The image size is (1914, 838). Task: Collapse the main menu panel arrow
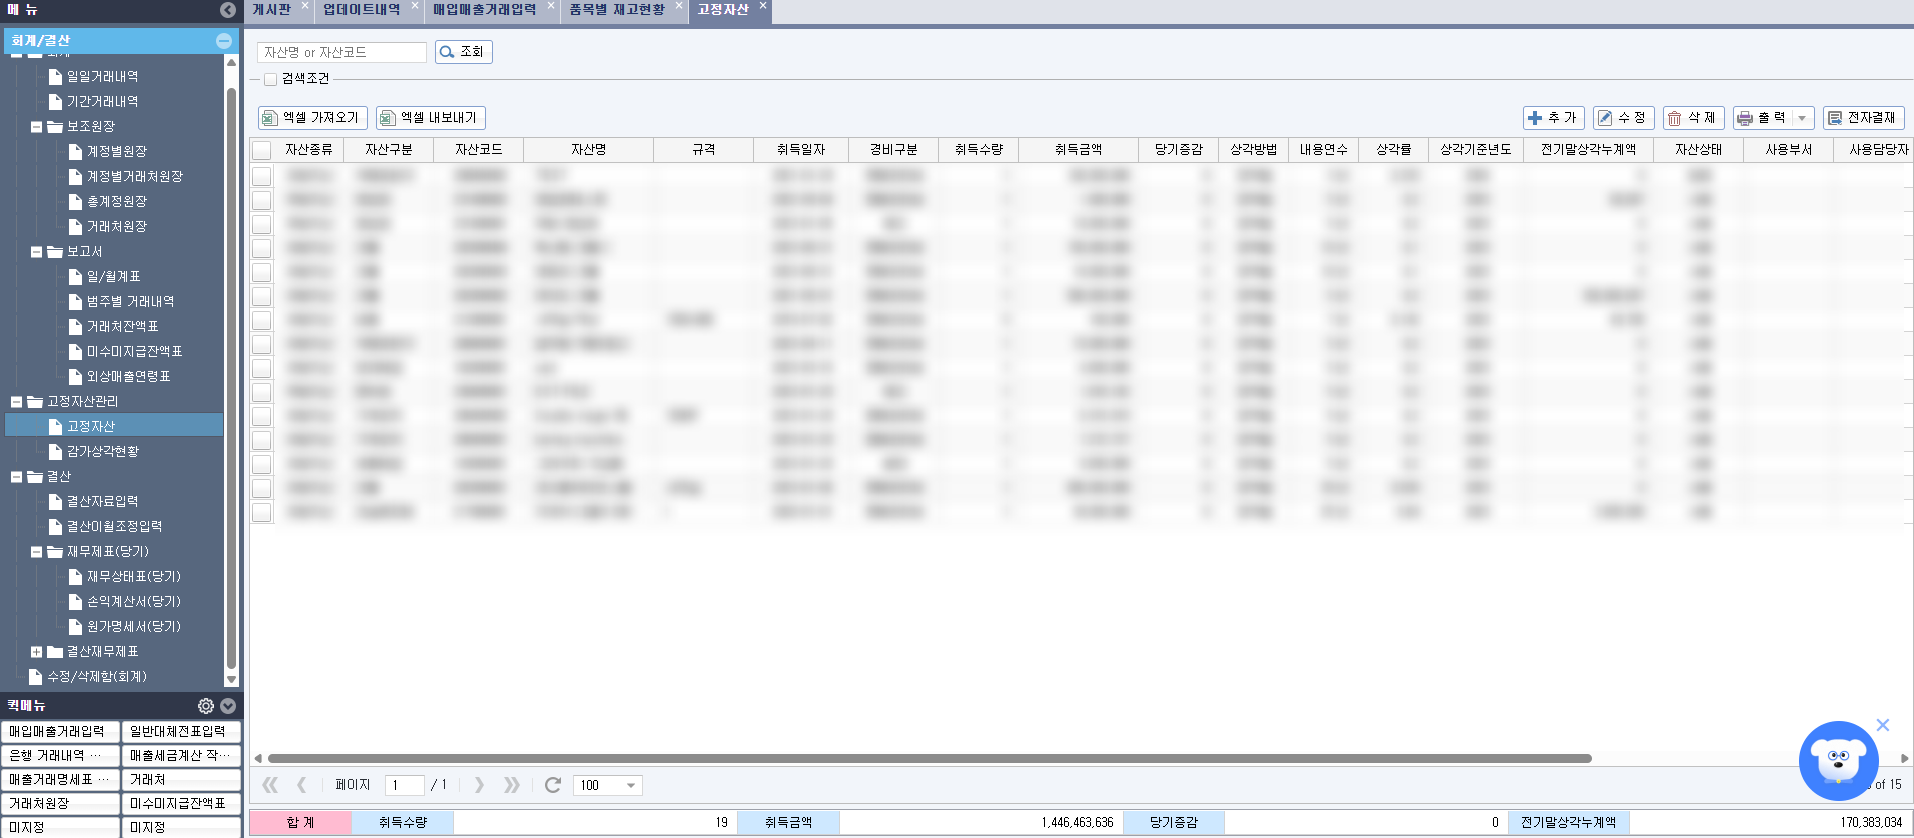pyautogui.click(x=228, y=10)
